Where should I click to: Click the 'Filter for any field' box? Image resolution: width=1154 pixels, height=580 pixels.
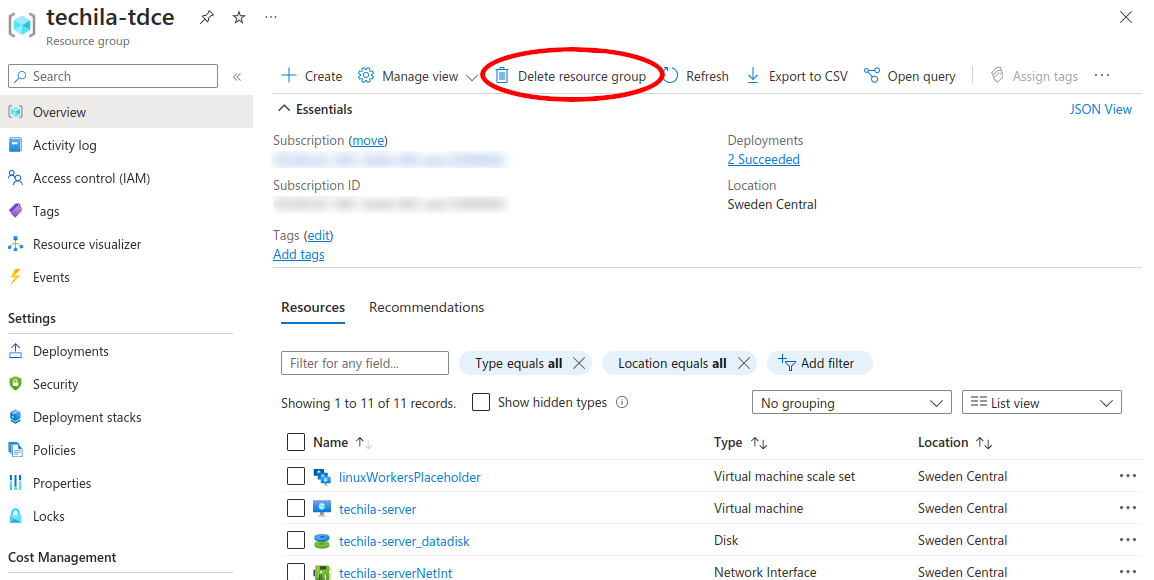coord(364,363)
